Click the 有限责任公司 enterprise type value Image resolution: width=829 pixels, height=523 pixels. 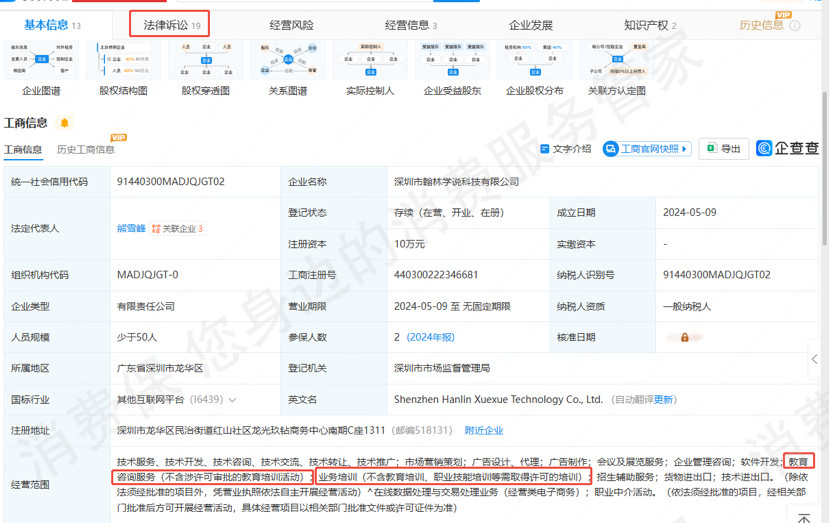point(145,307)
